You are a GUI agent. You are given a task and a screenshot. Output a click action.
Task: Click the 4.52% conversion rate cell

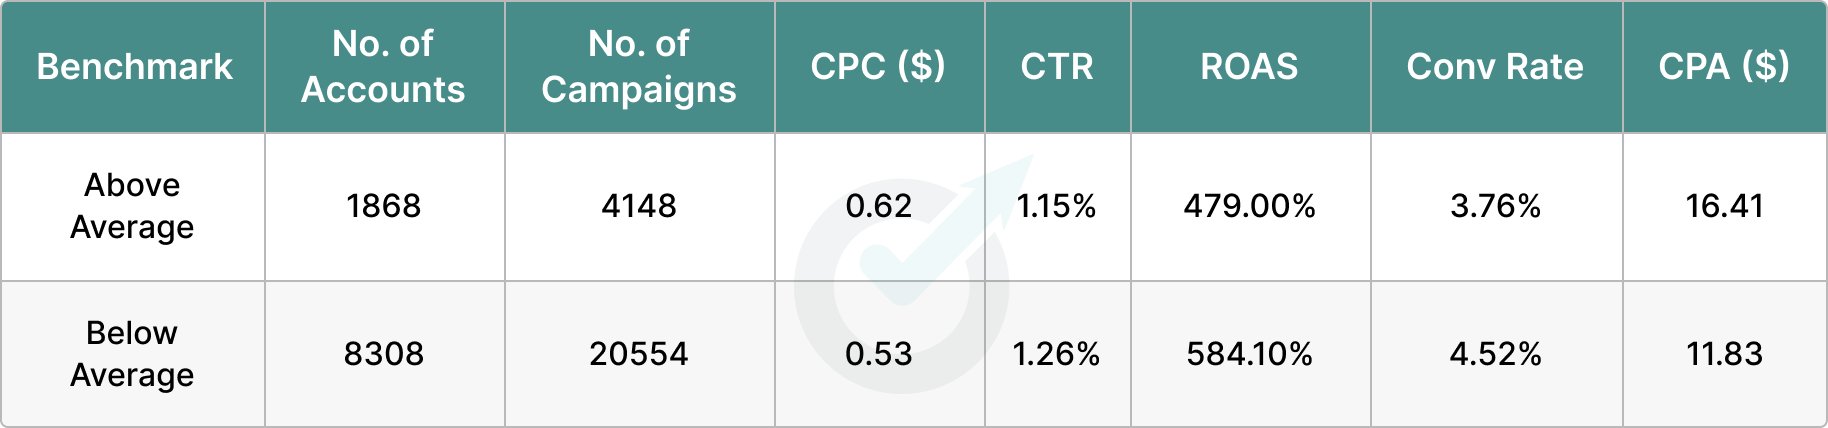click(x=1496, y=354)
